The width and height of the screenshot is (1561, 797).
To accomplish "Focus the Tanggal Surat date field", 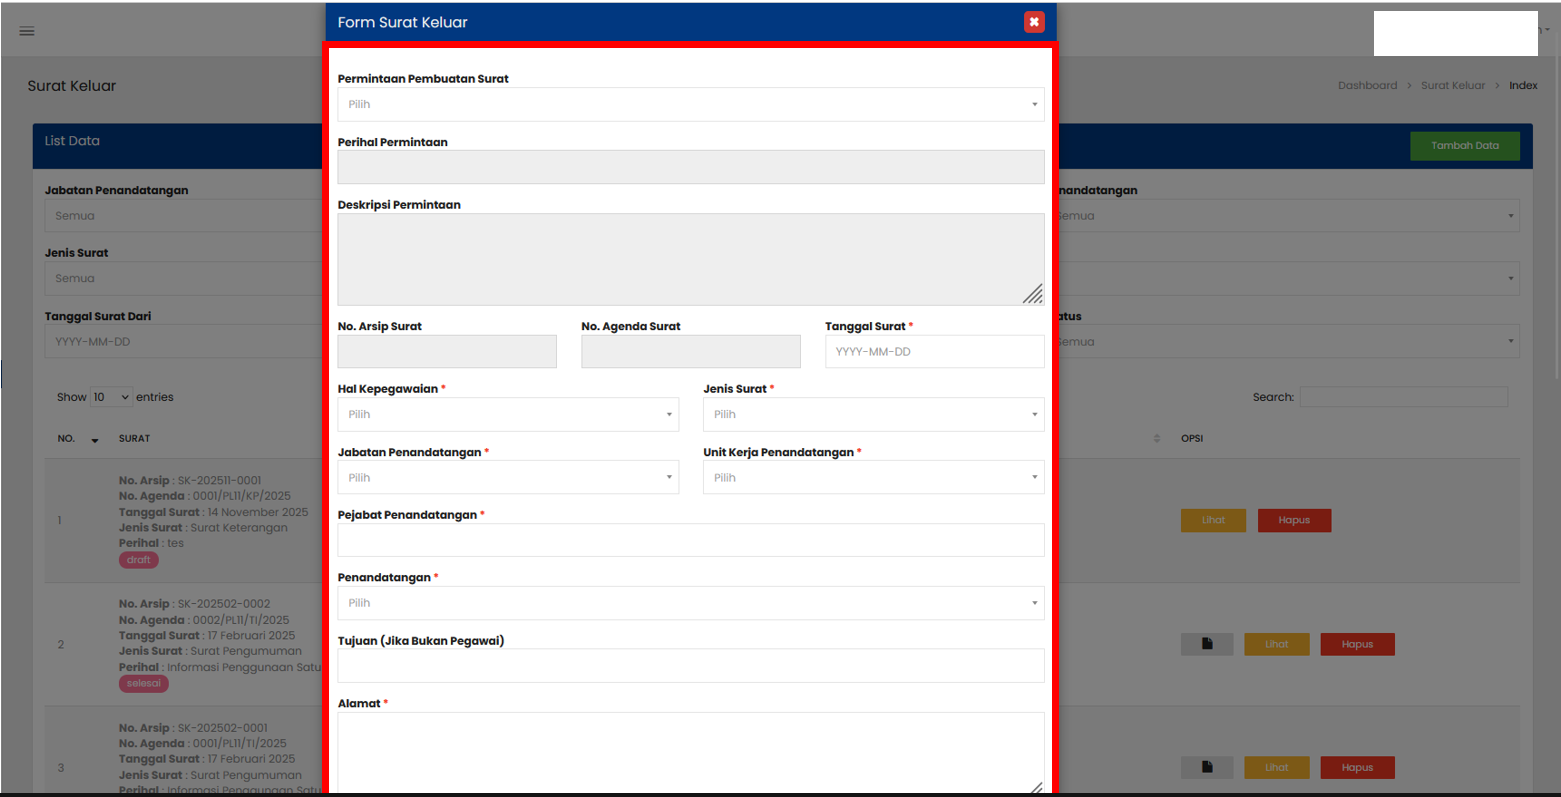I will (x=934, y=352).
